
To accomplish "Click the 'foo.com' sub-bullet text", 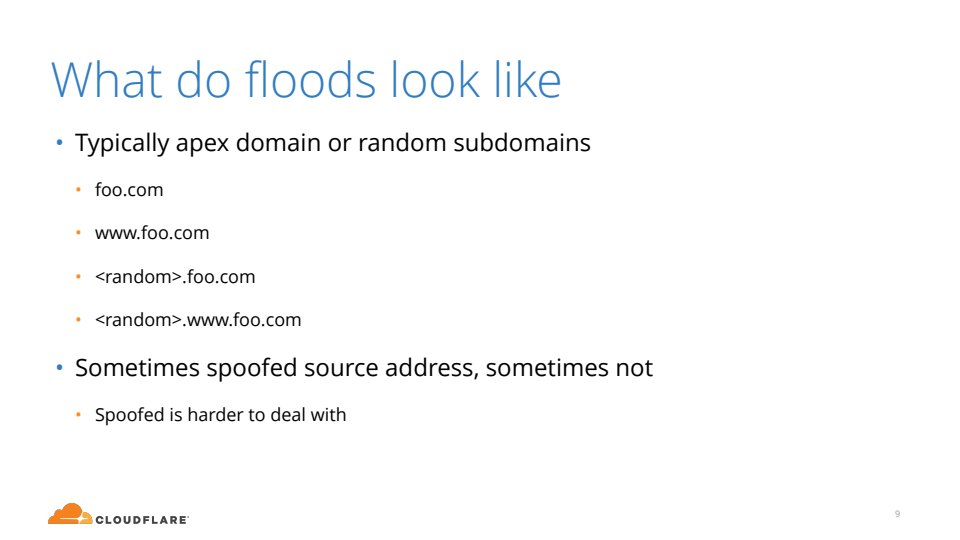I will tap(129, 190).
